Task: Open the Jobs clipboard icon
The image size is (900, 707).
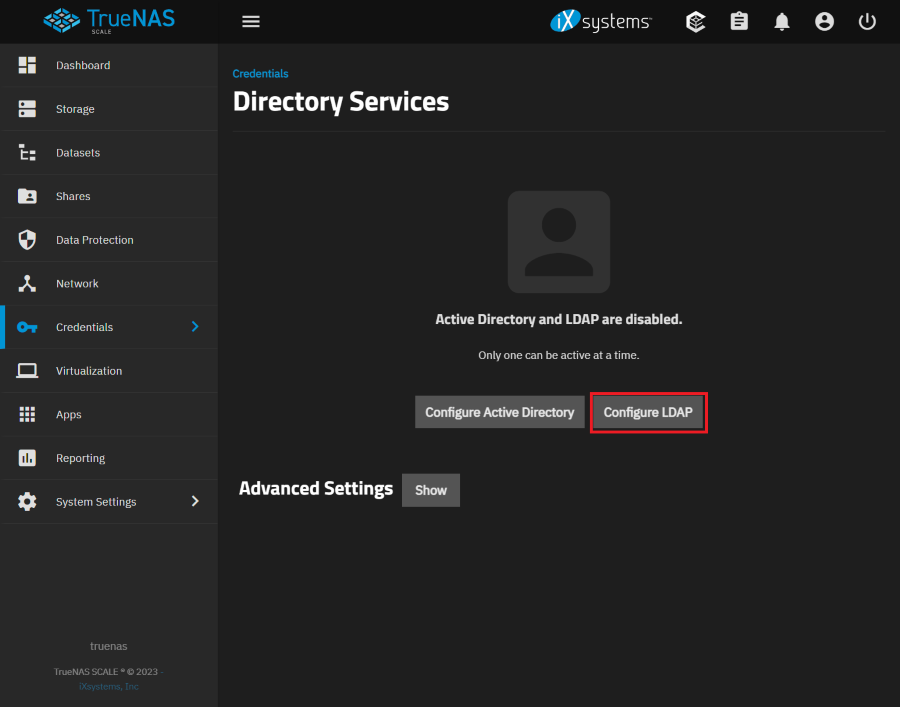Action: (x=739, y=21)
